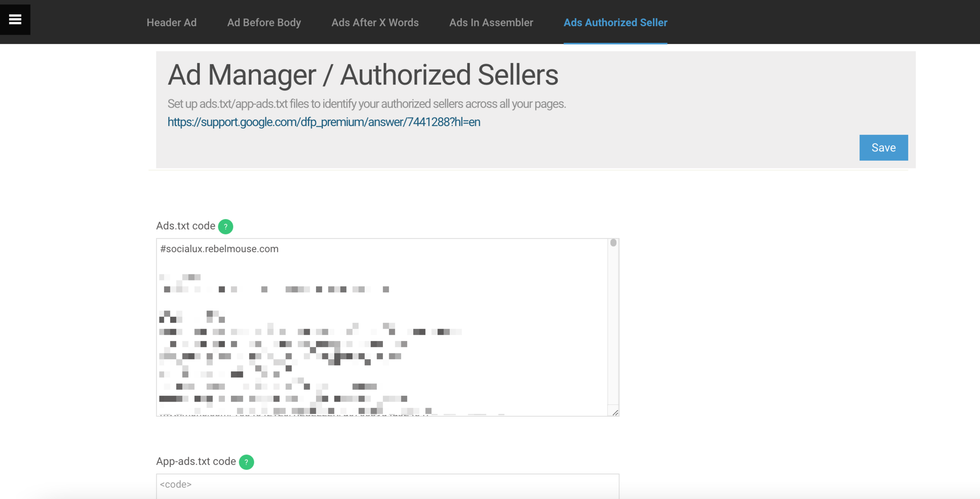
Task: Click the help icon beside Ads.txt code
Action: click(226, 227)
